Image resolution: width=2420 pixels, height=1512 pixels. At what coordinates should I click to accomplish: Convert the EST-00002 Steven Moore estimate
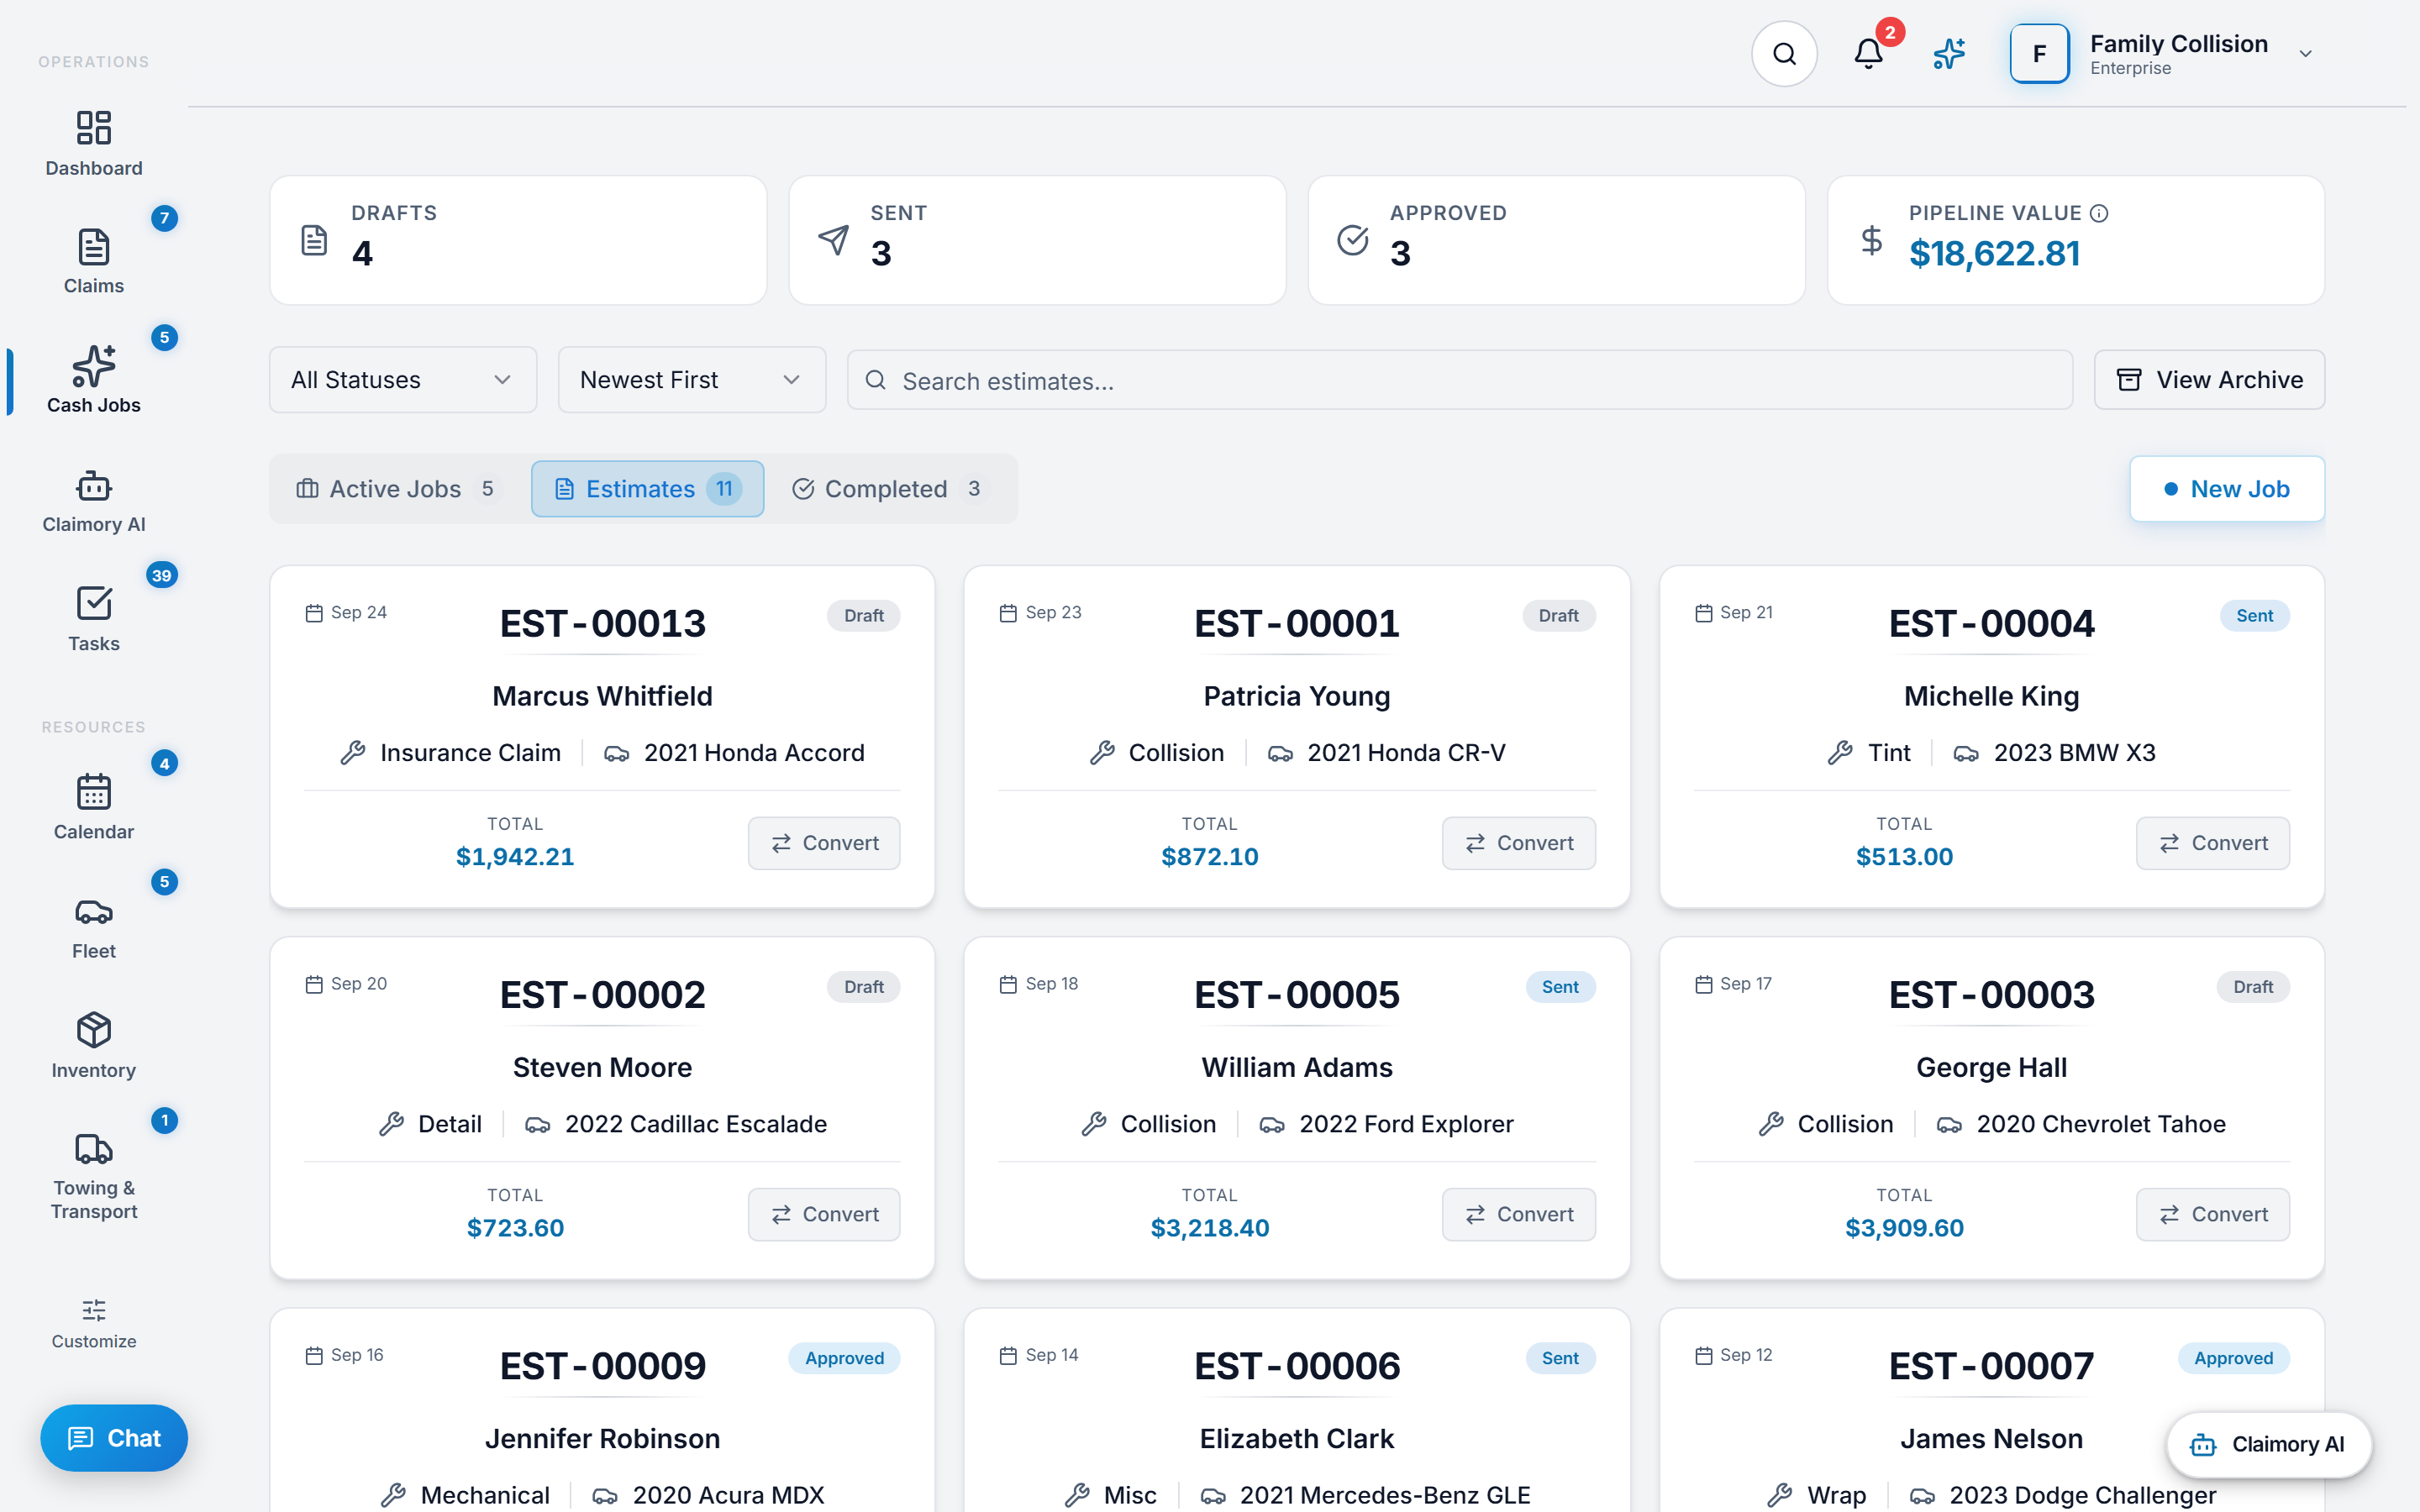[x=824, y=1214]
